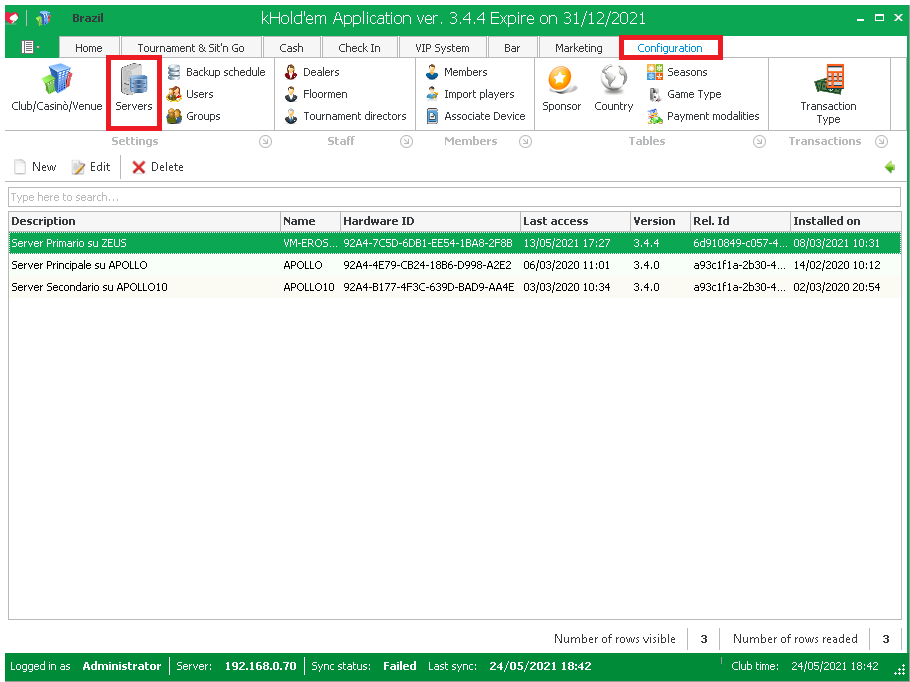Sort by the Installed on column header

[846, 221]
